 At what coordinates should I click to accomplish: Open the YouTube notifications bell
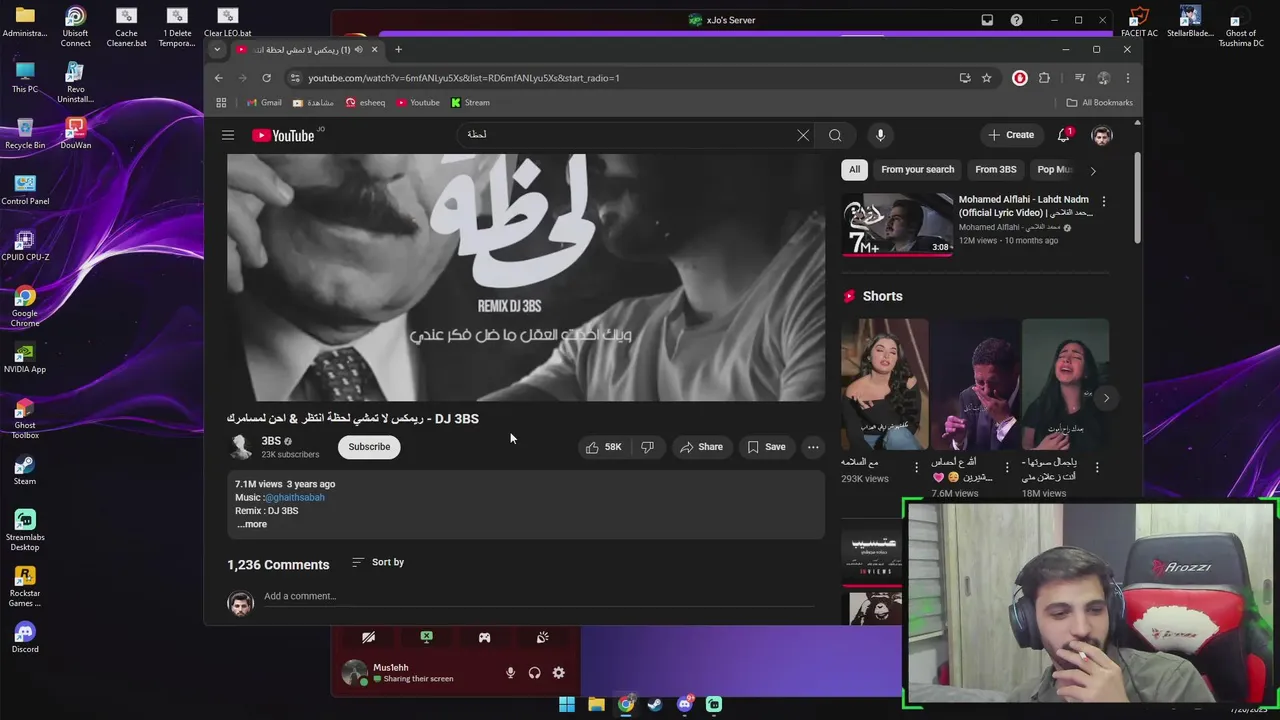1064,135
